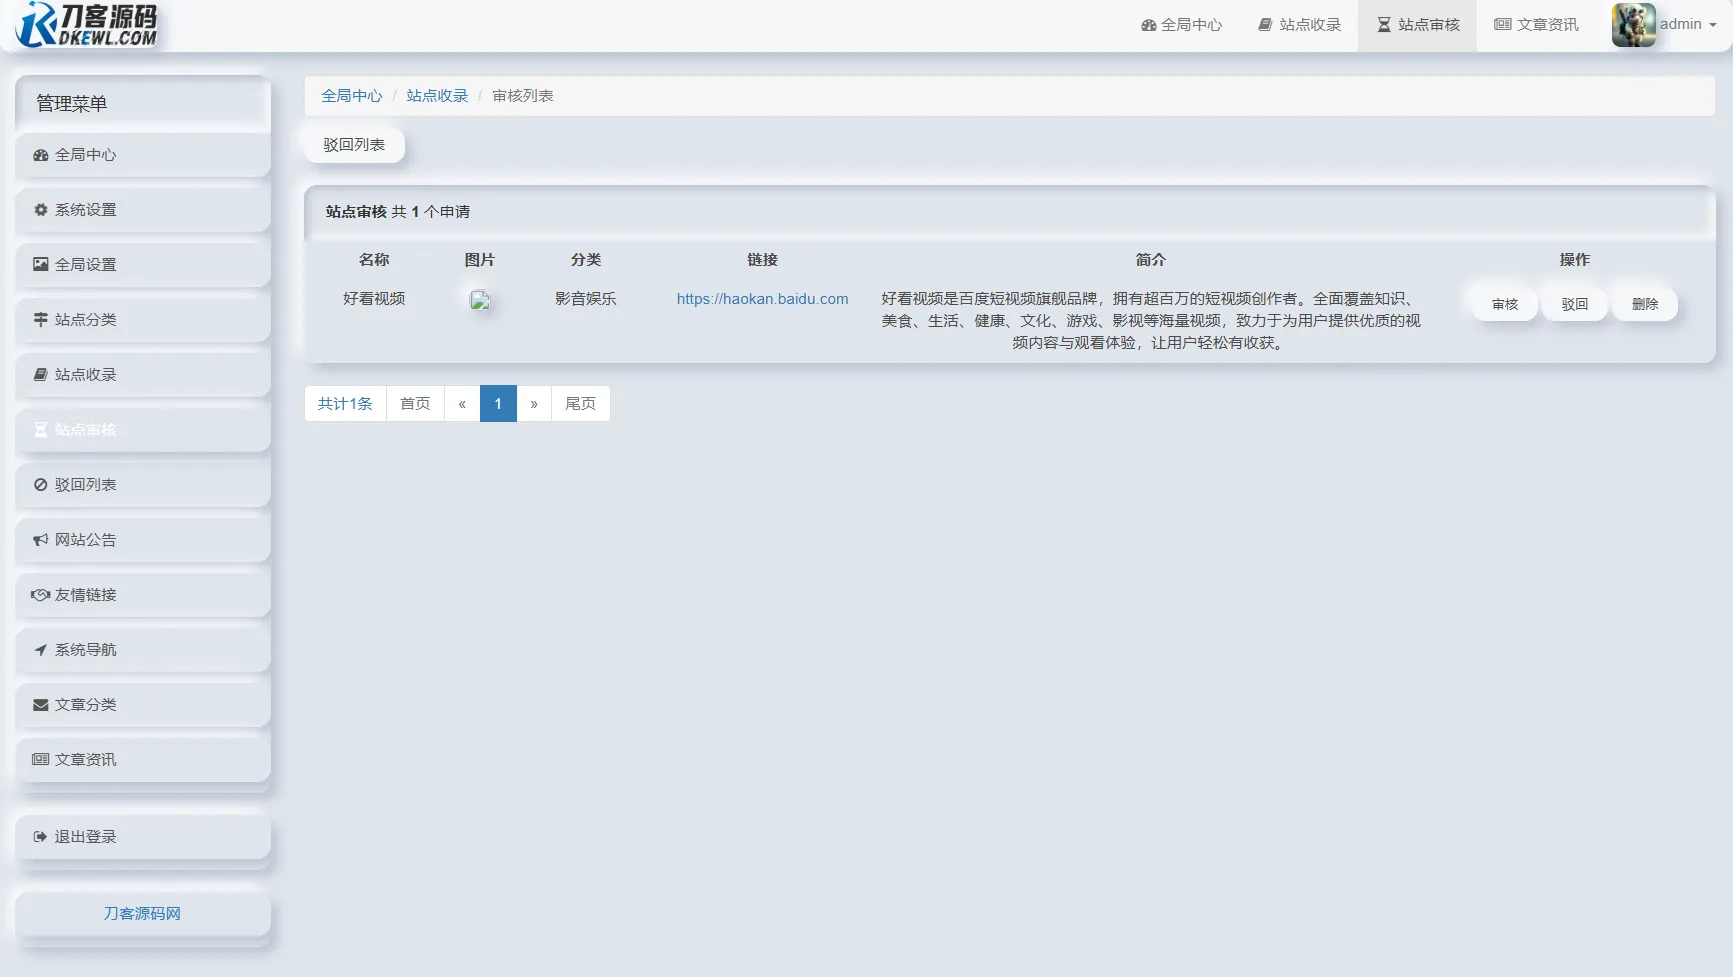Select the paper-plane icon beside 系统导航

coord(40,649)
